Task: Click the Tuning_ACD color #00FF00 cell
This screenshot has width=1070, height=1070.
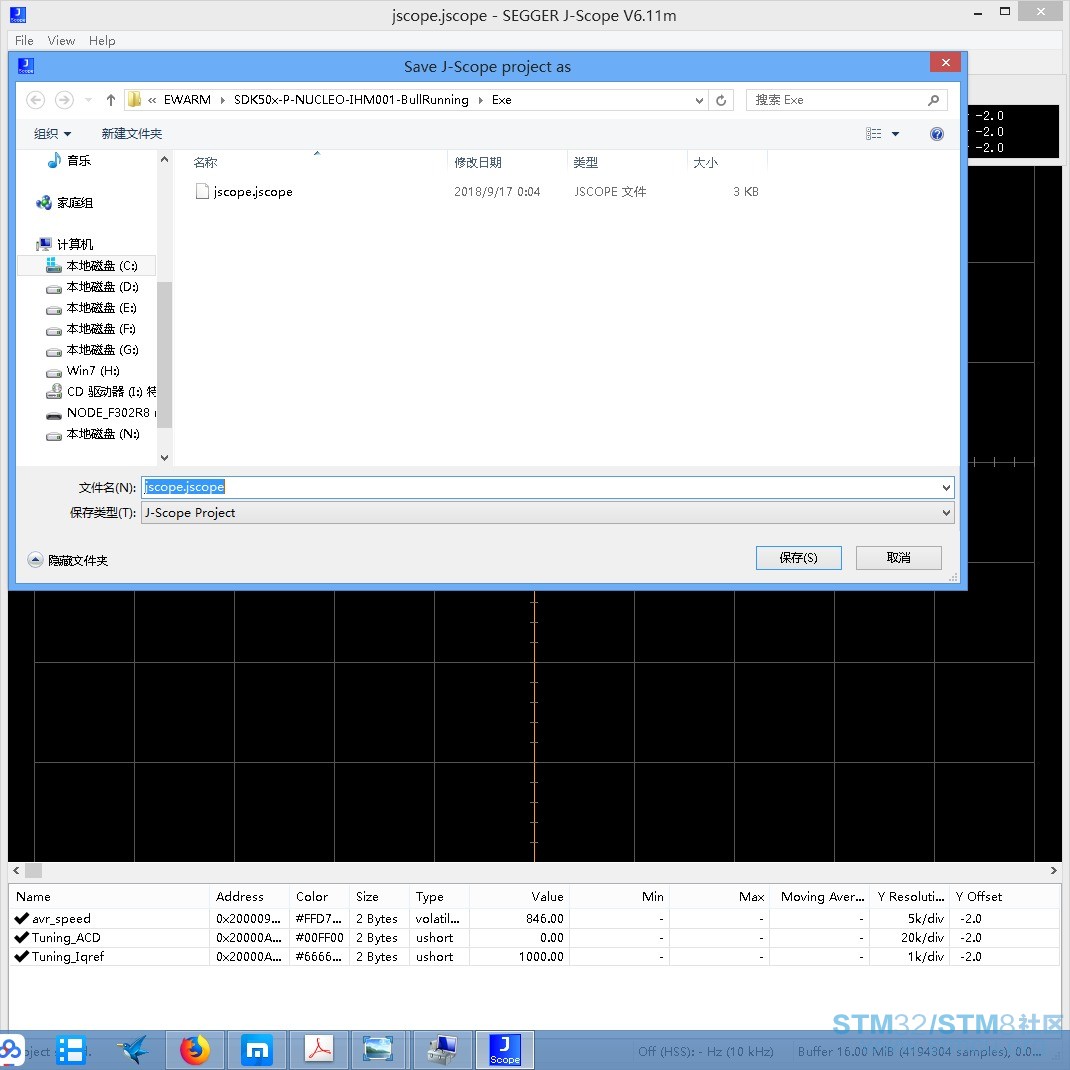Action: click(x=319, y=938)
